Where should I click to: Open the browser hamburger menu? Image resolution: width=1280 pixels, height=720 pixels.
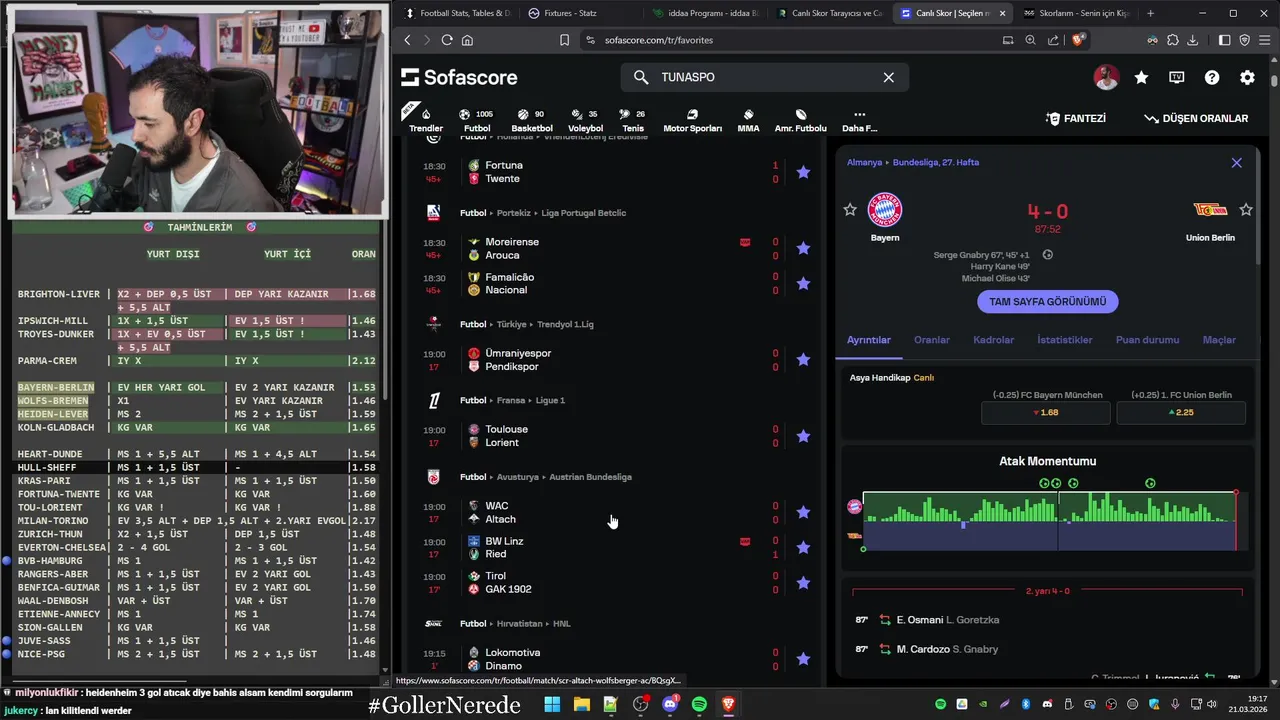pos(1264,40)
